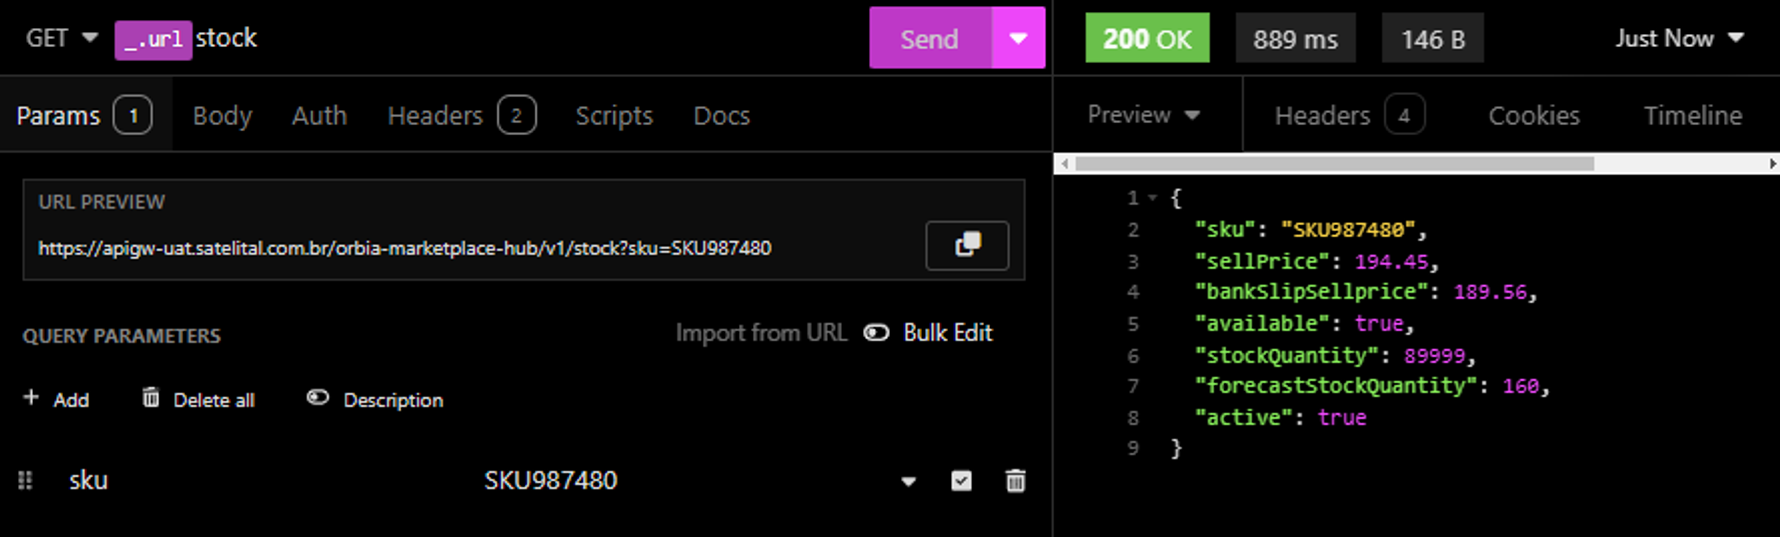
Task: Click Import from URL
Action: (760, 333)
